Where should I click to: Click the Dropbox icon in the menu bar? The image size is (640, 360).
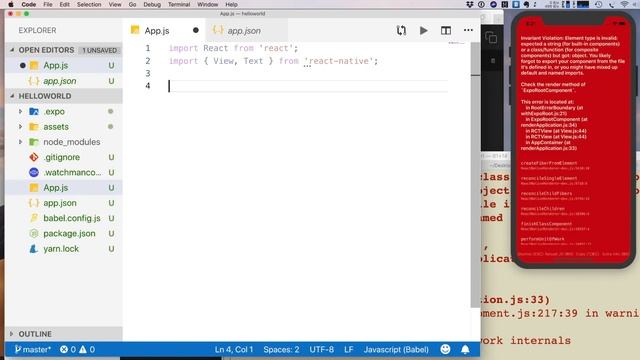coord(470,4)
